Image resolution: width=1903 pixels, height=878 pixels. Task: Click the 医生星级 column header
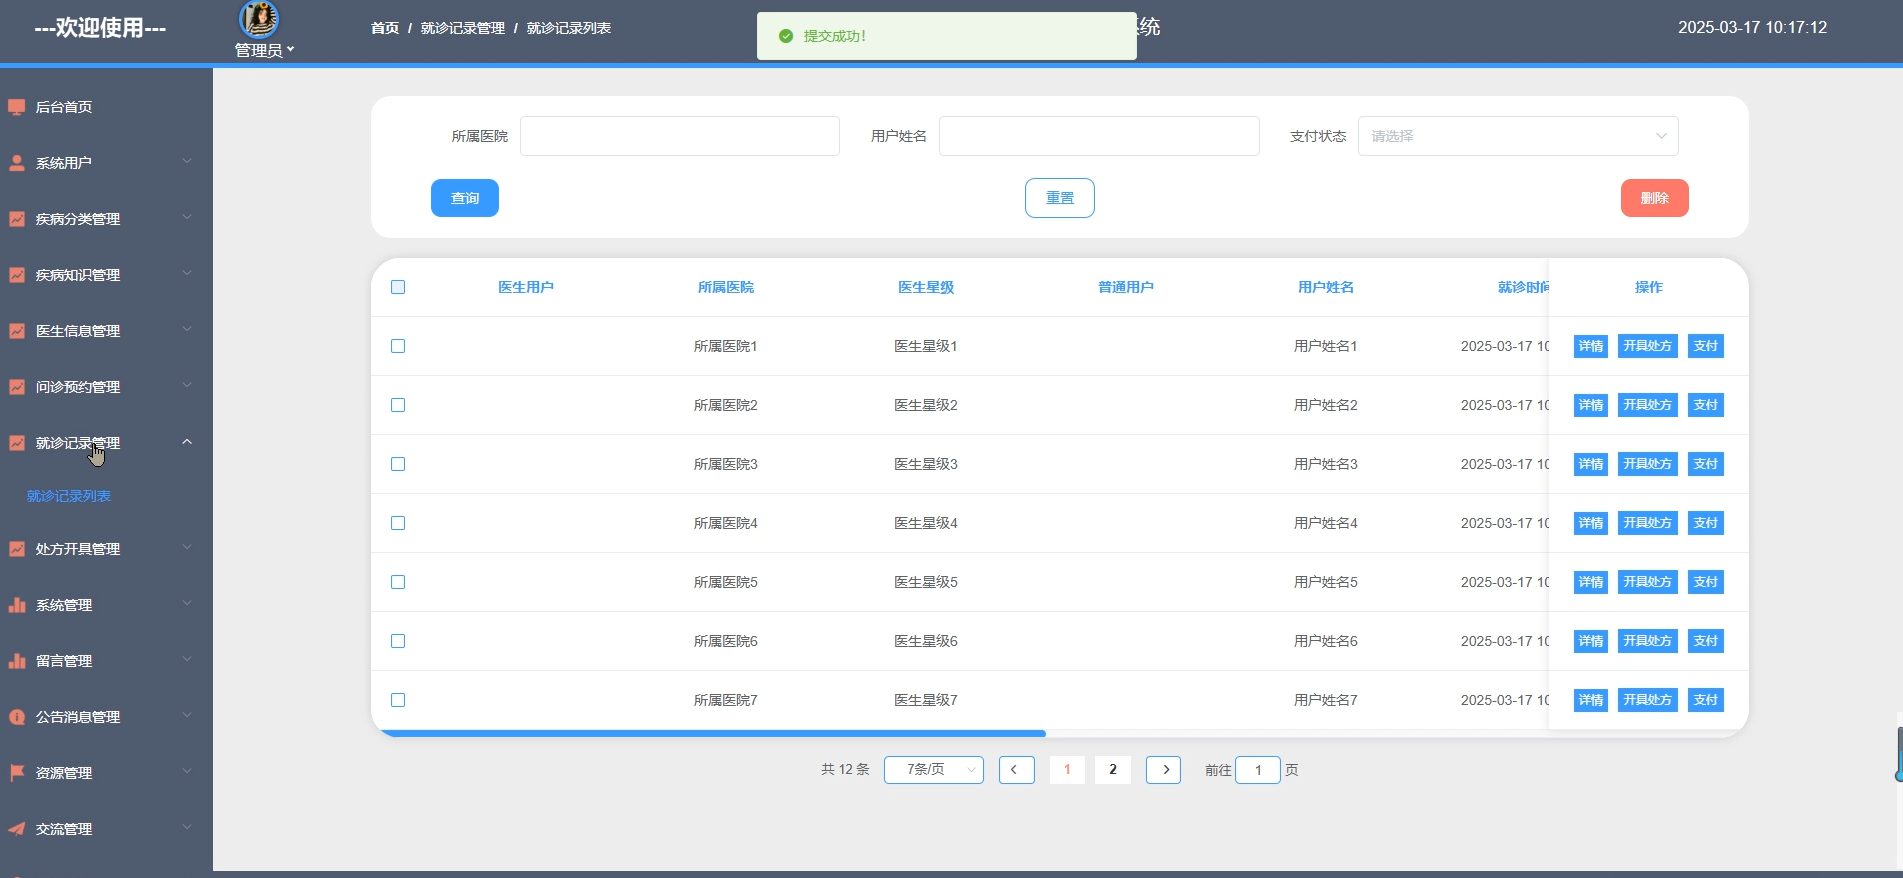[x=926, y=287]
